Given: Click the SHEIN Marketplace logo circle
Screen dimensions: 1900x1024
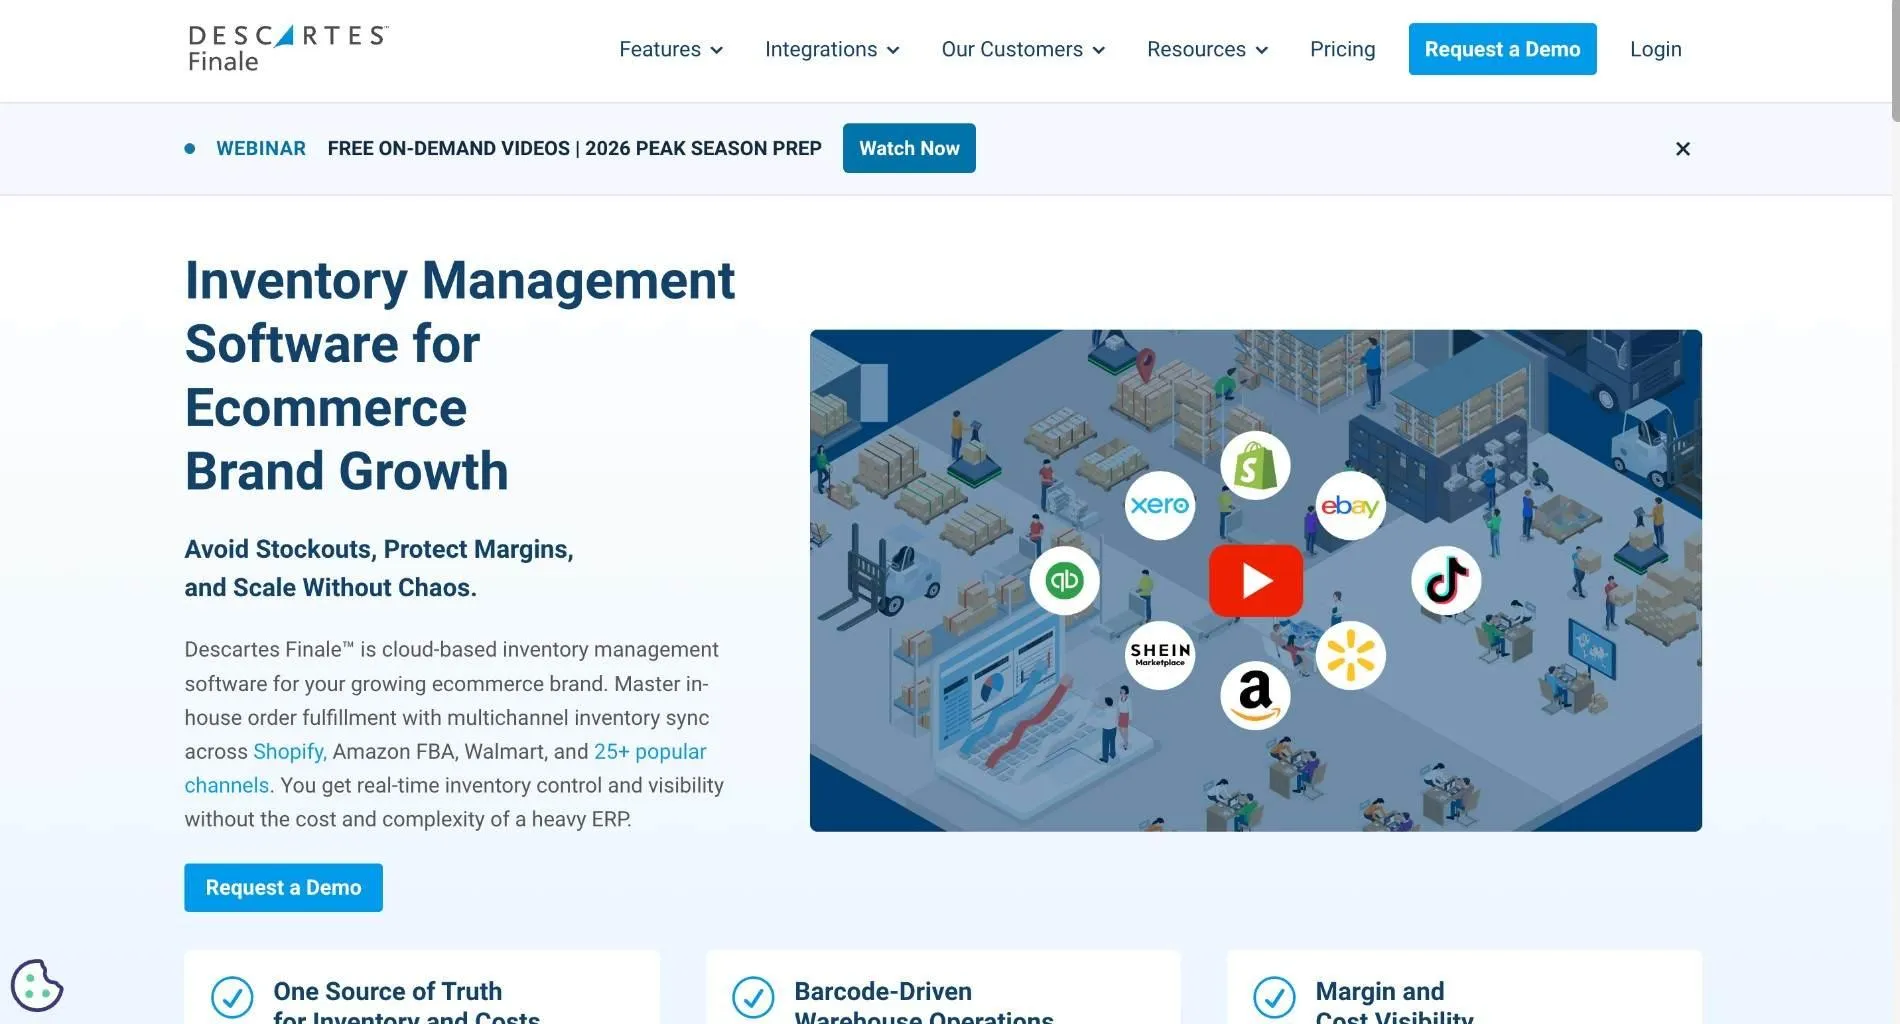Looking at the screenshot, I should coord(1160,655).
